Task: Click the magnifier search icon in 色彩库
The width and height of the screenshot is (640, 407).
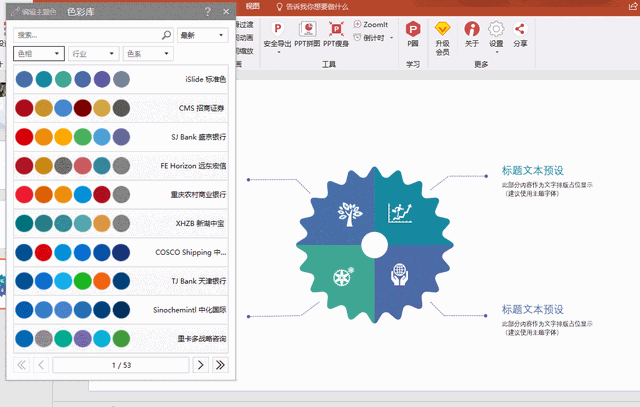Action: click(166, 35)
